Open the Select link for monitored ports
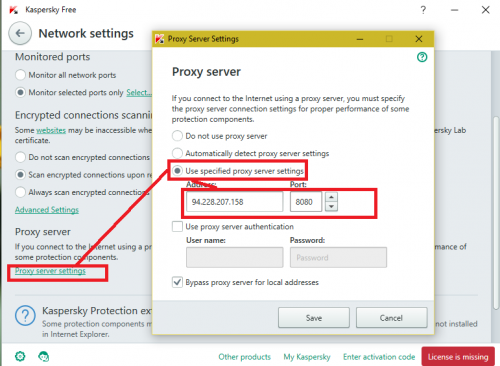Screen dimensions: 500x366 [139, 93]
